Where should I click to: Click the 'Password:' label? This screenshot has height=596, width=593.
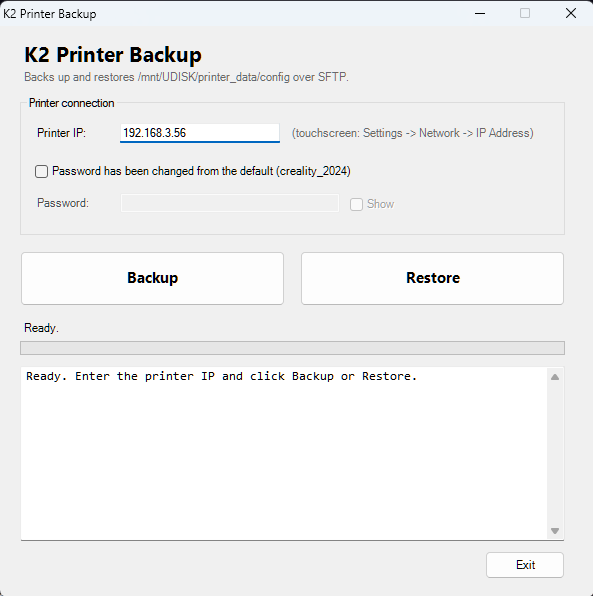coord(63,203)
